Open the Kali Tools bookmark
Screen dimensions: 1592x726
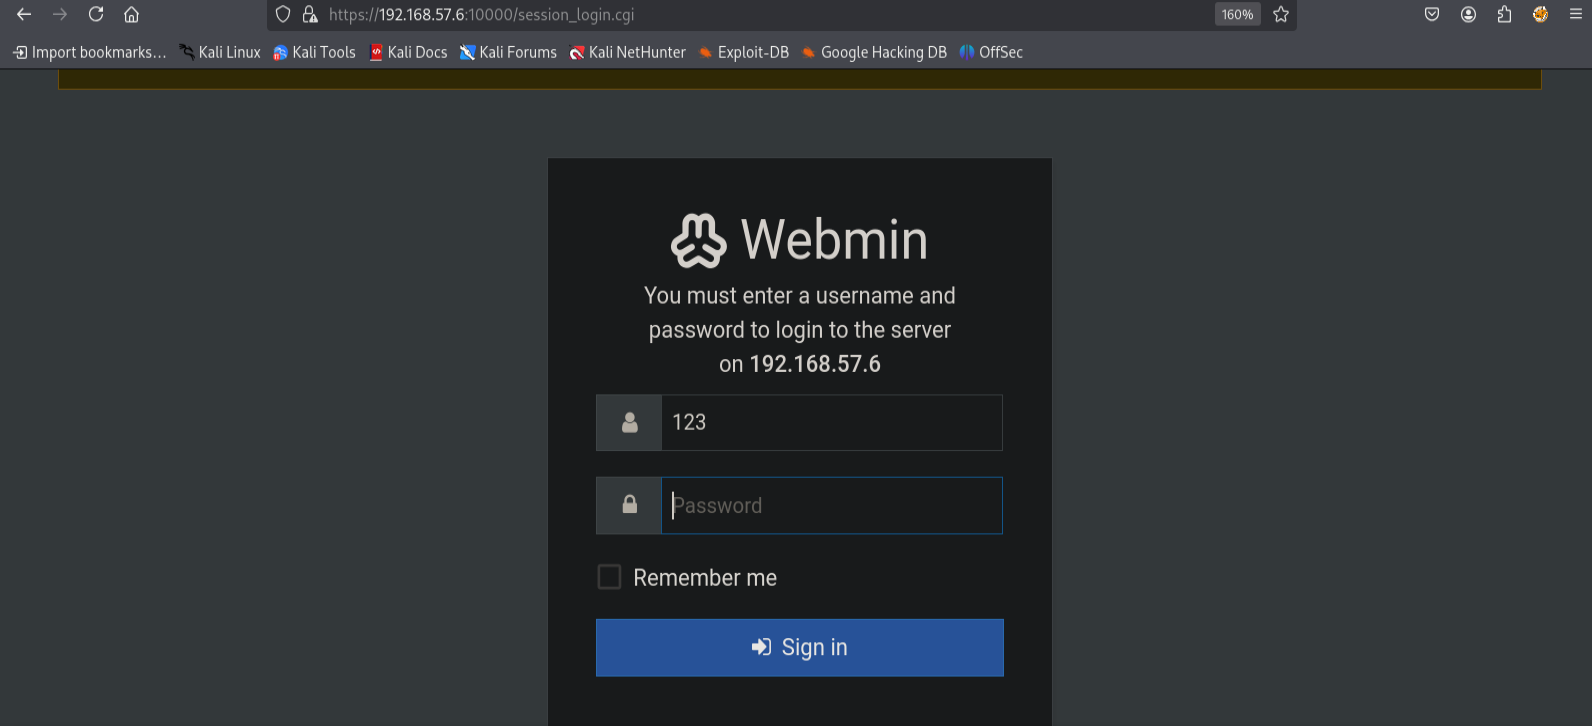(x=314, y=53)
